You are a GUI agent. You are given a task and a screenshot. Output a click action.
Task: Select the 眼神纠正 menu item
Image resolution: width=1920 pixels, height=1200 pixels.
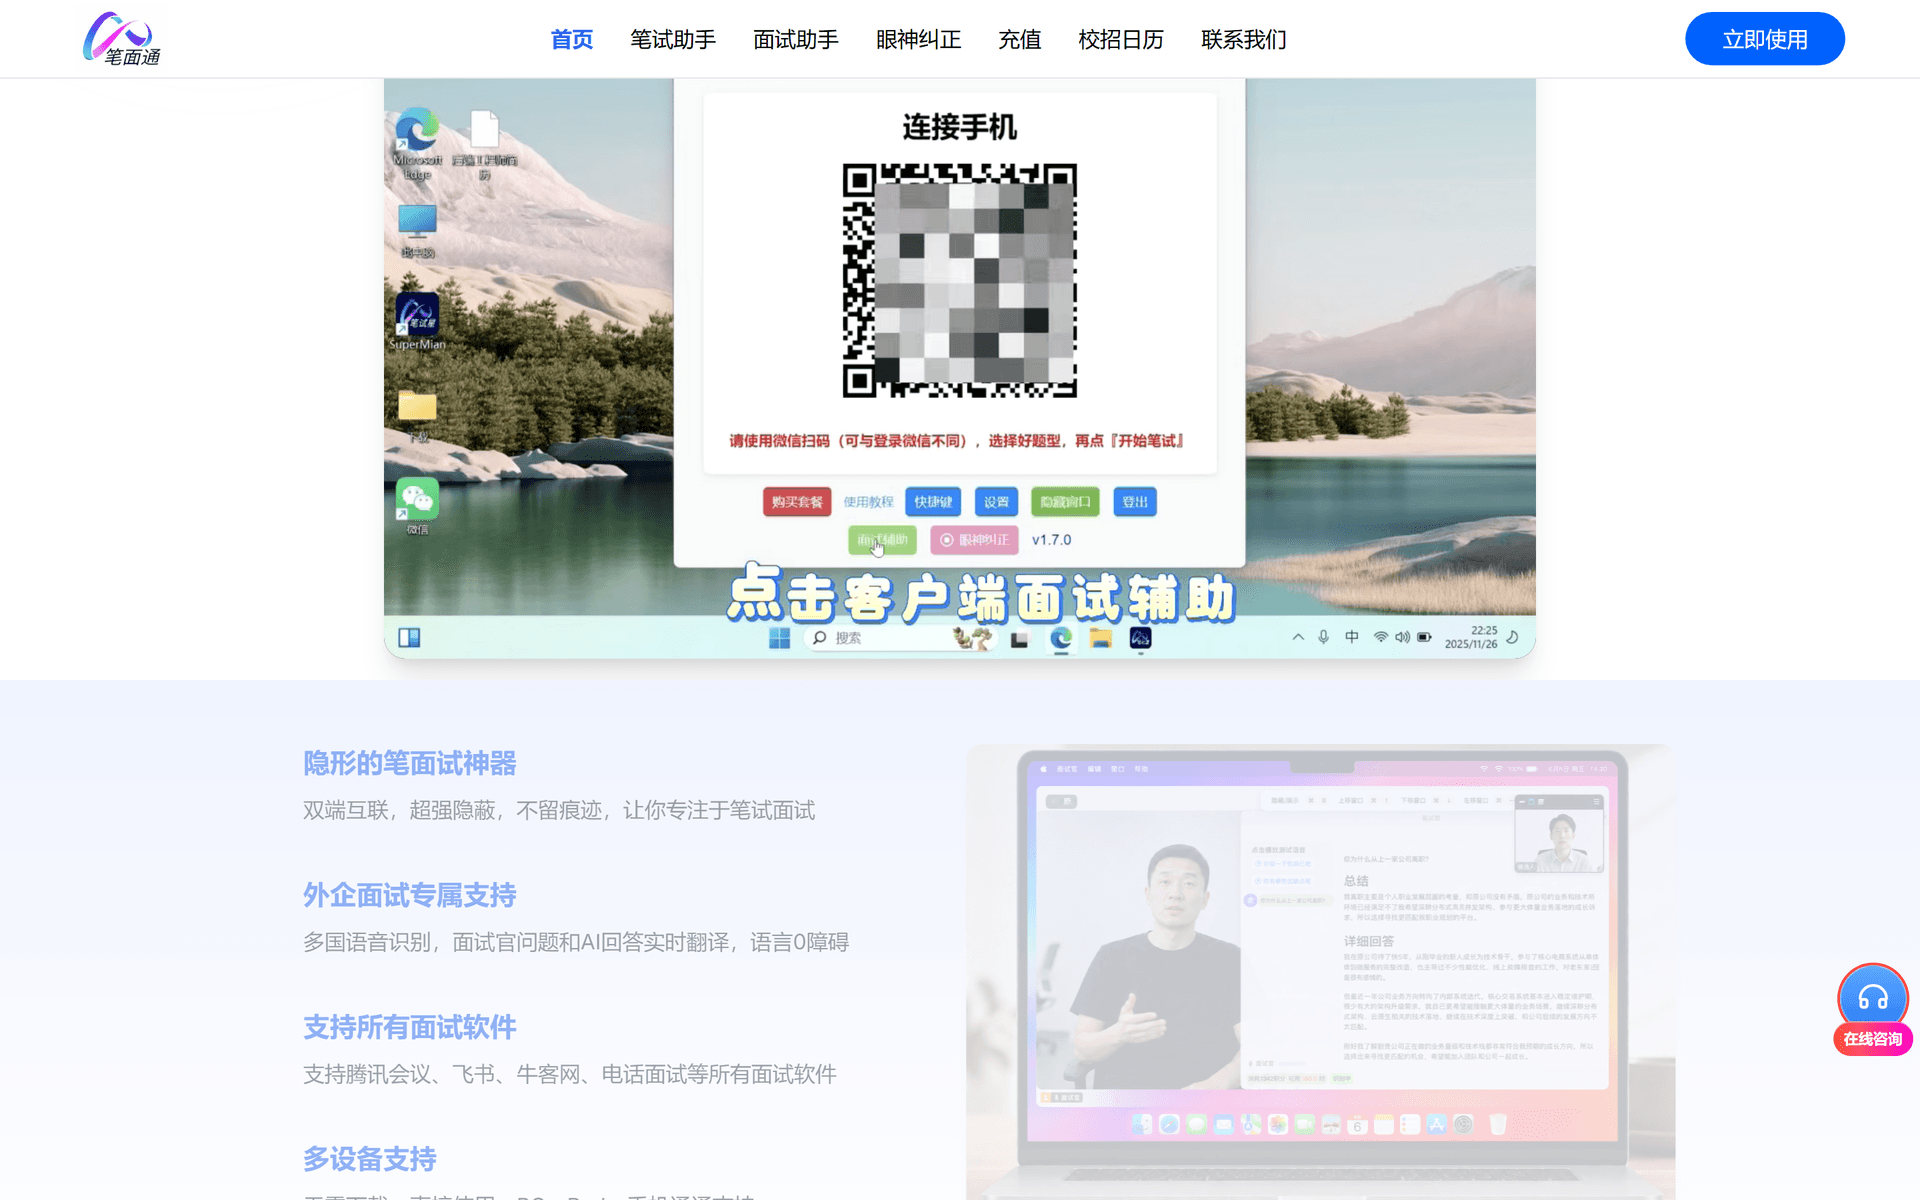pos(919,39)
